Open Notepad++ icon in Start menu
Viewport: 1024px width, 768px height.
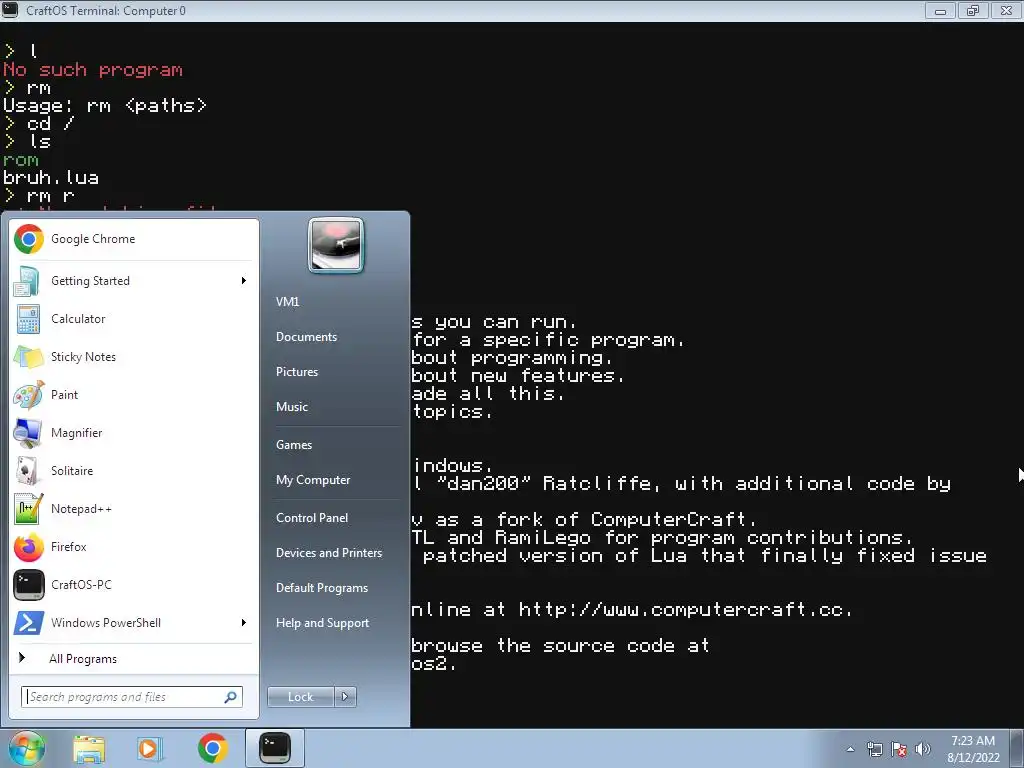29,509
